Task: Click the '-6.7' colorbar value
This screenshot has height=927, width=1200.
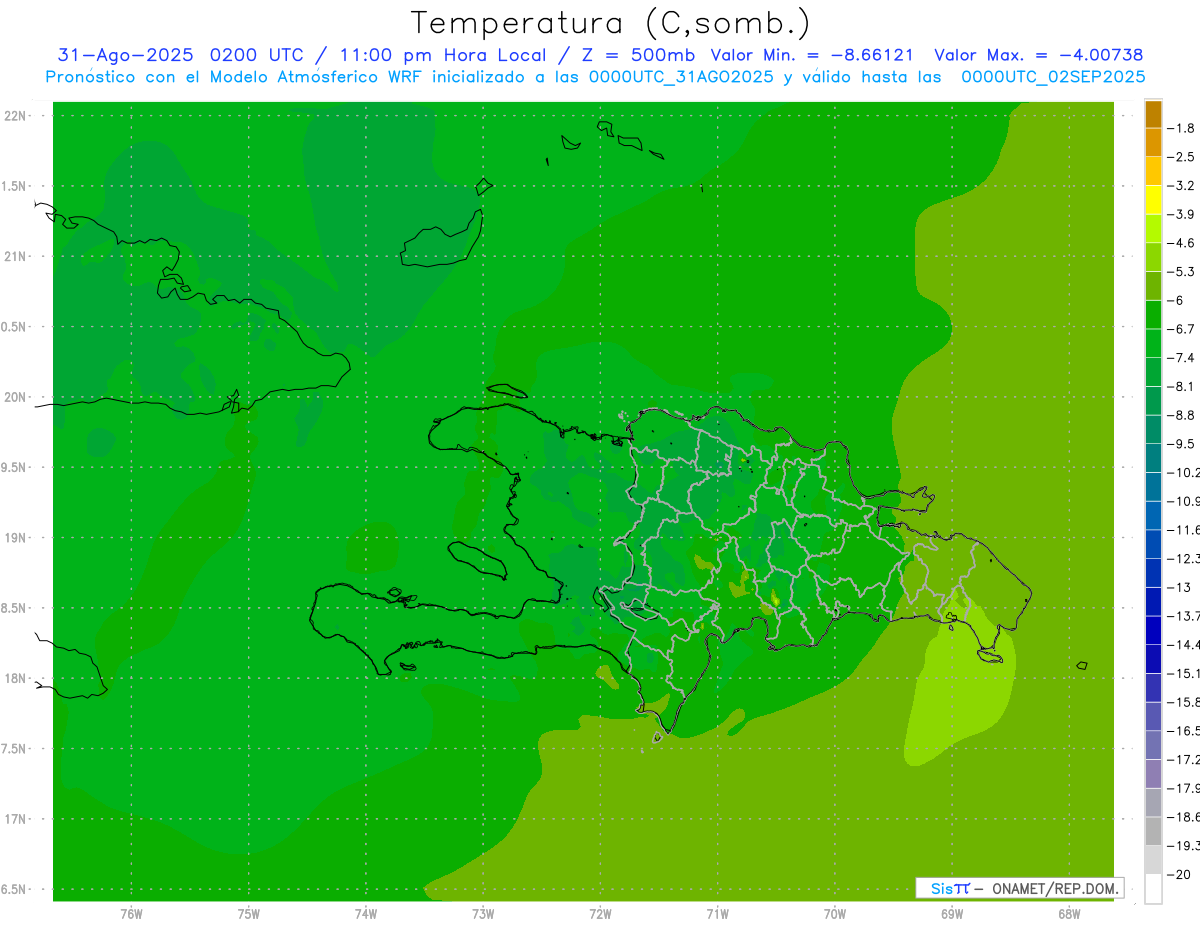Action: click(x=1181, y=329)
